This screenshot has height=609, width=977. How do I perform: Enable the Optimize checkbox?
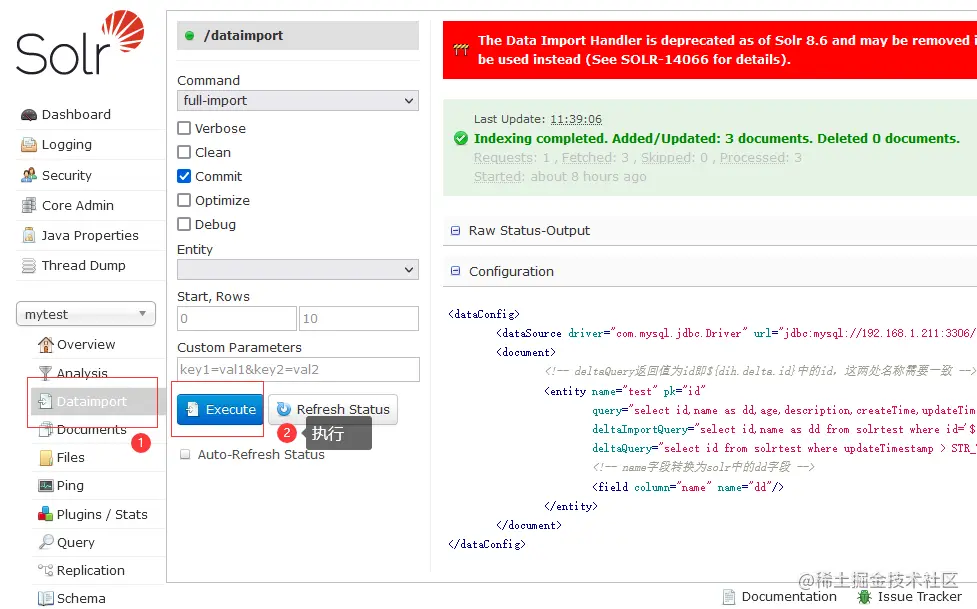click(x=184, y=200)
